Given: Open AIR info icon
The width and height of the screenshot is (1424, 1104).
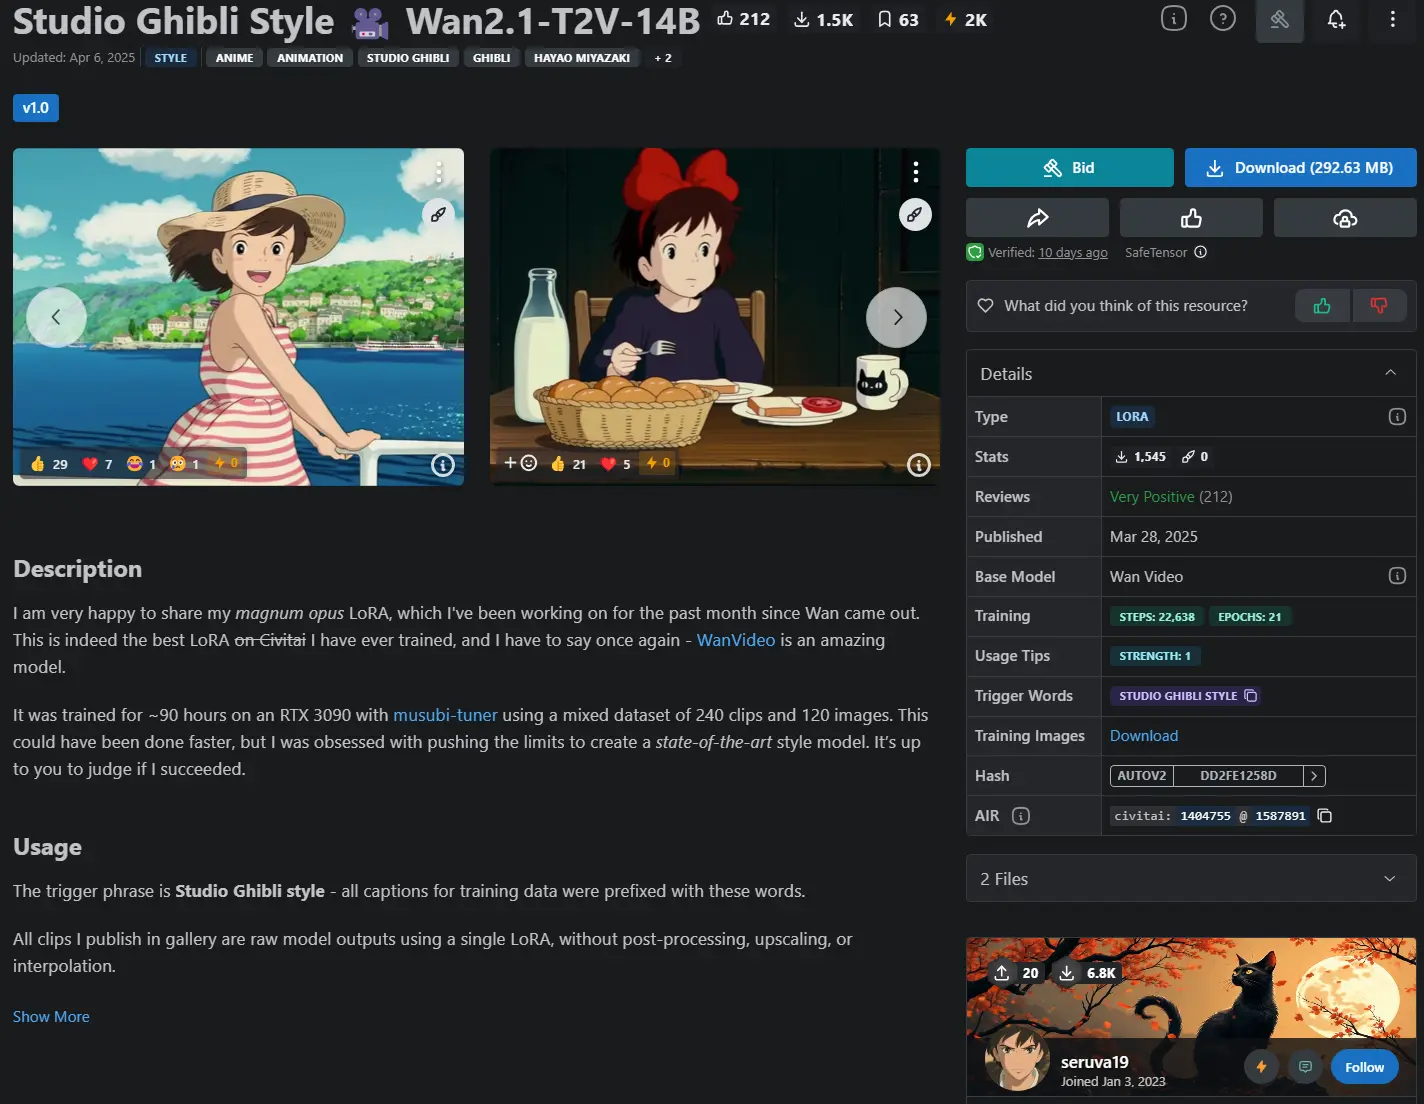Looking at the screenshot, I should tap(1021, 816).
